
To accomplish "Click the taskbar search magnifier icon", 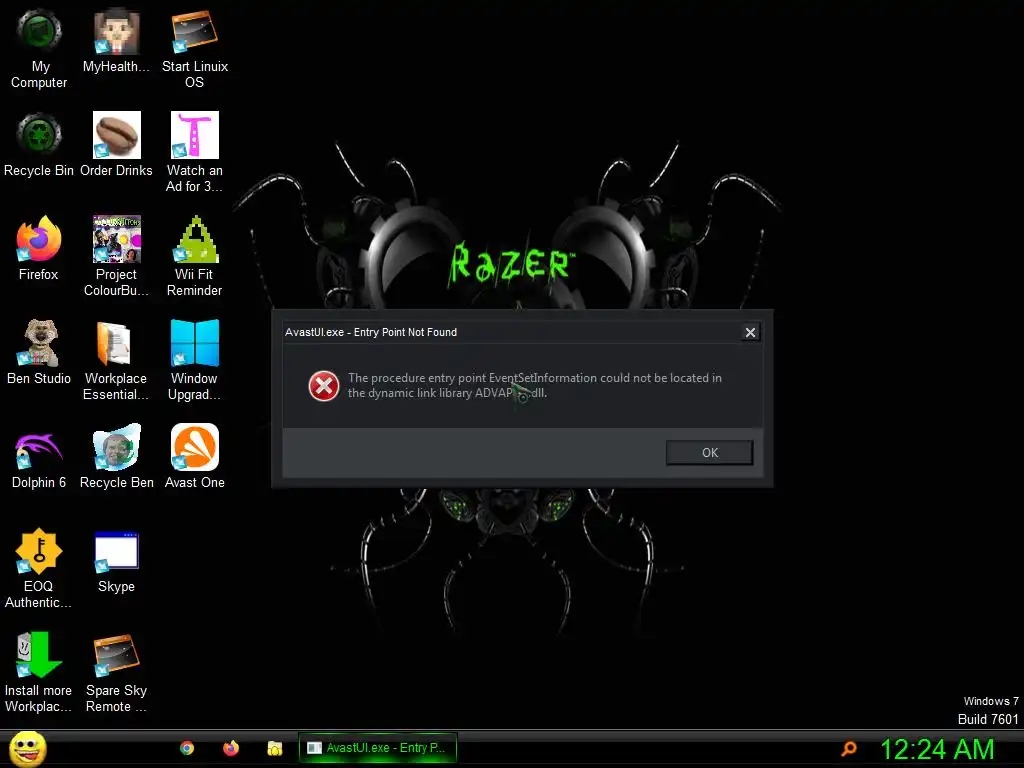I will [x=849, y=748].
